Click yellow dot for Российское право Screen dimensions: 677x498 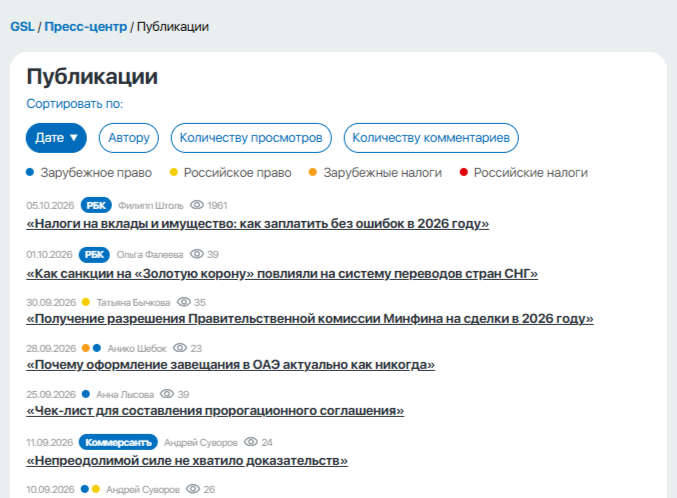[174, 172]
